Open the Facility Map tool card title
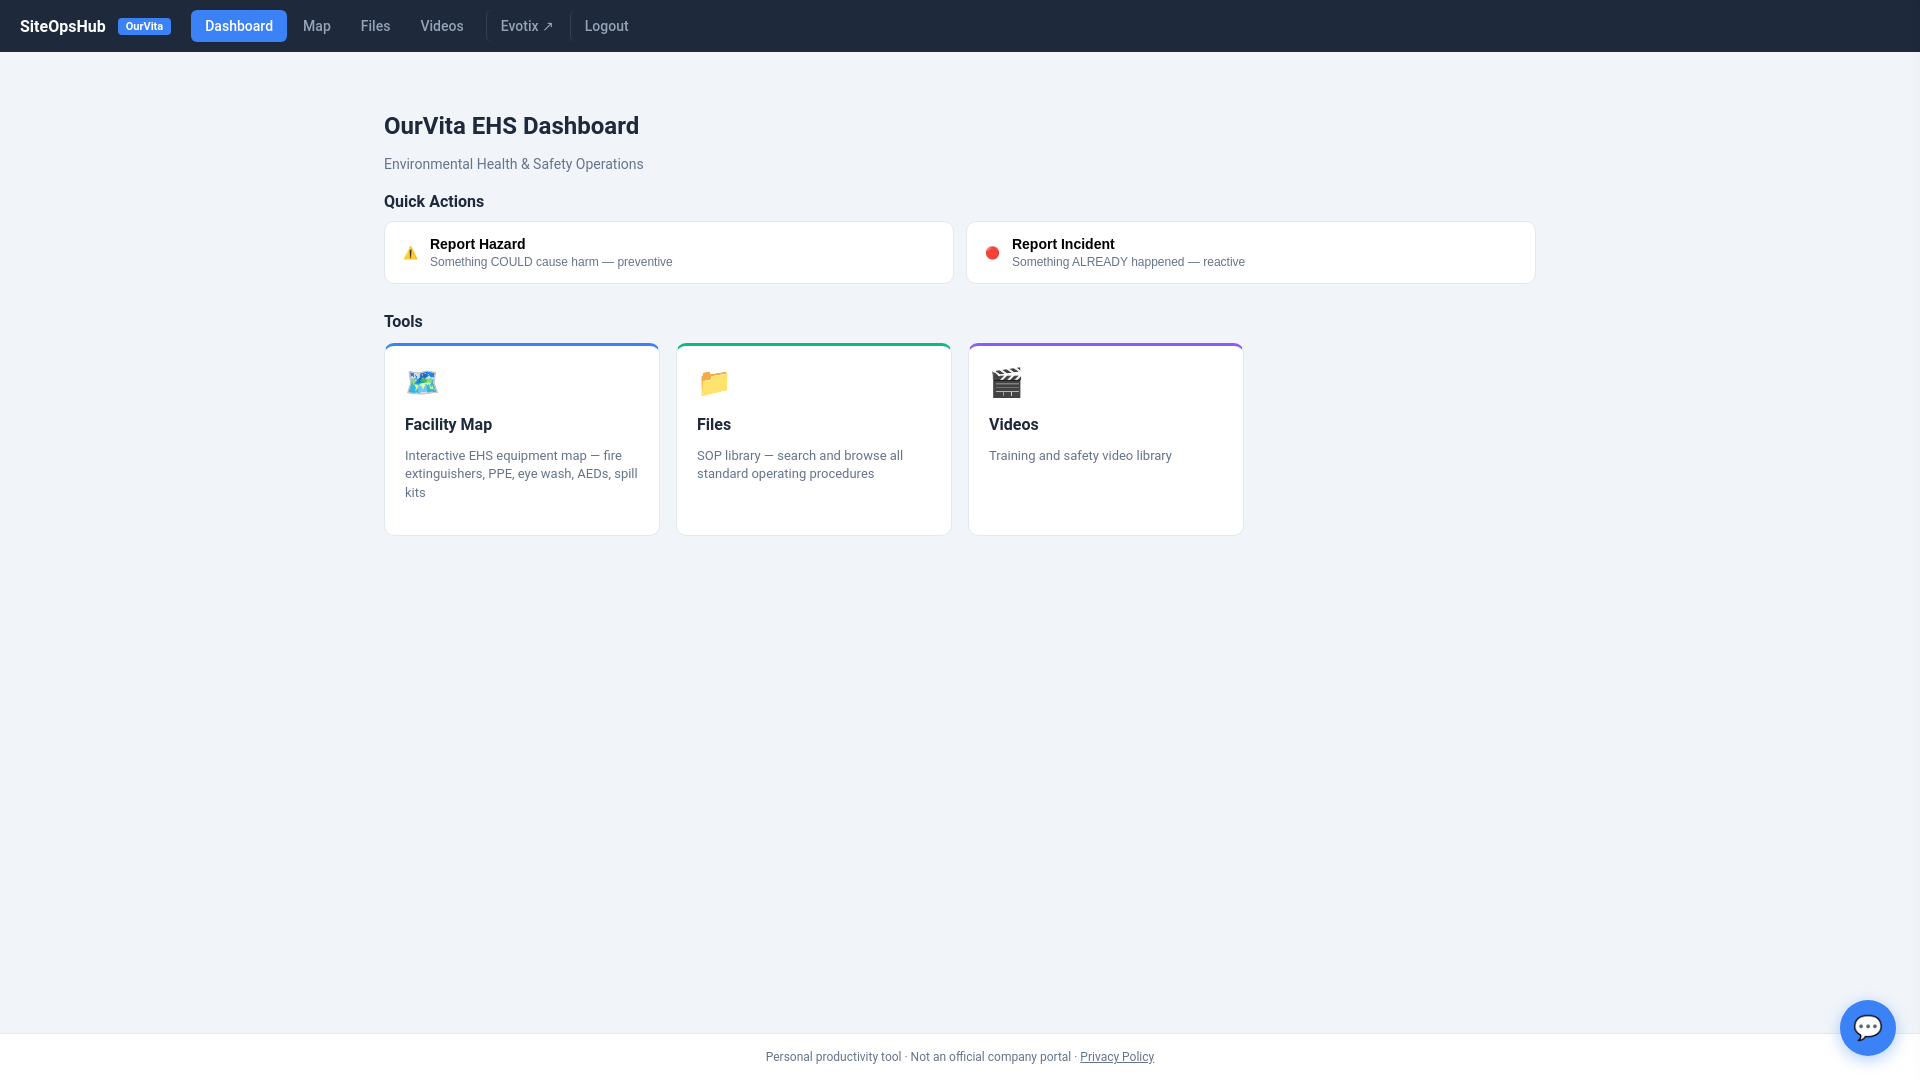This screenshot has width=1920, height=1080. tap(448, 424)
